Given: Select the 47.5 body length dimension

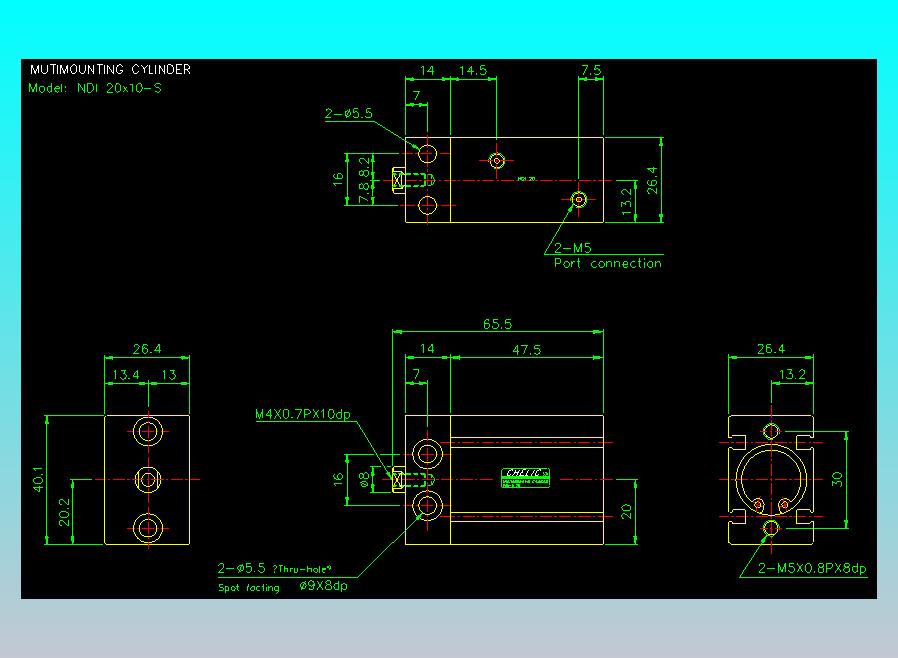Looking at the screenshot, I should pos(525,350).
